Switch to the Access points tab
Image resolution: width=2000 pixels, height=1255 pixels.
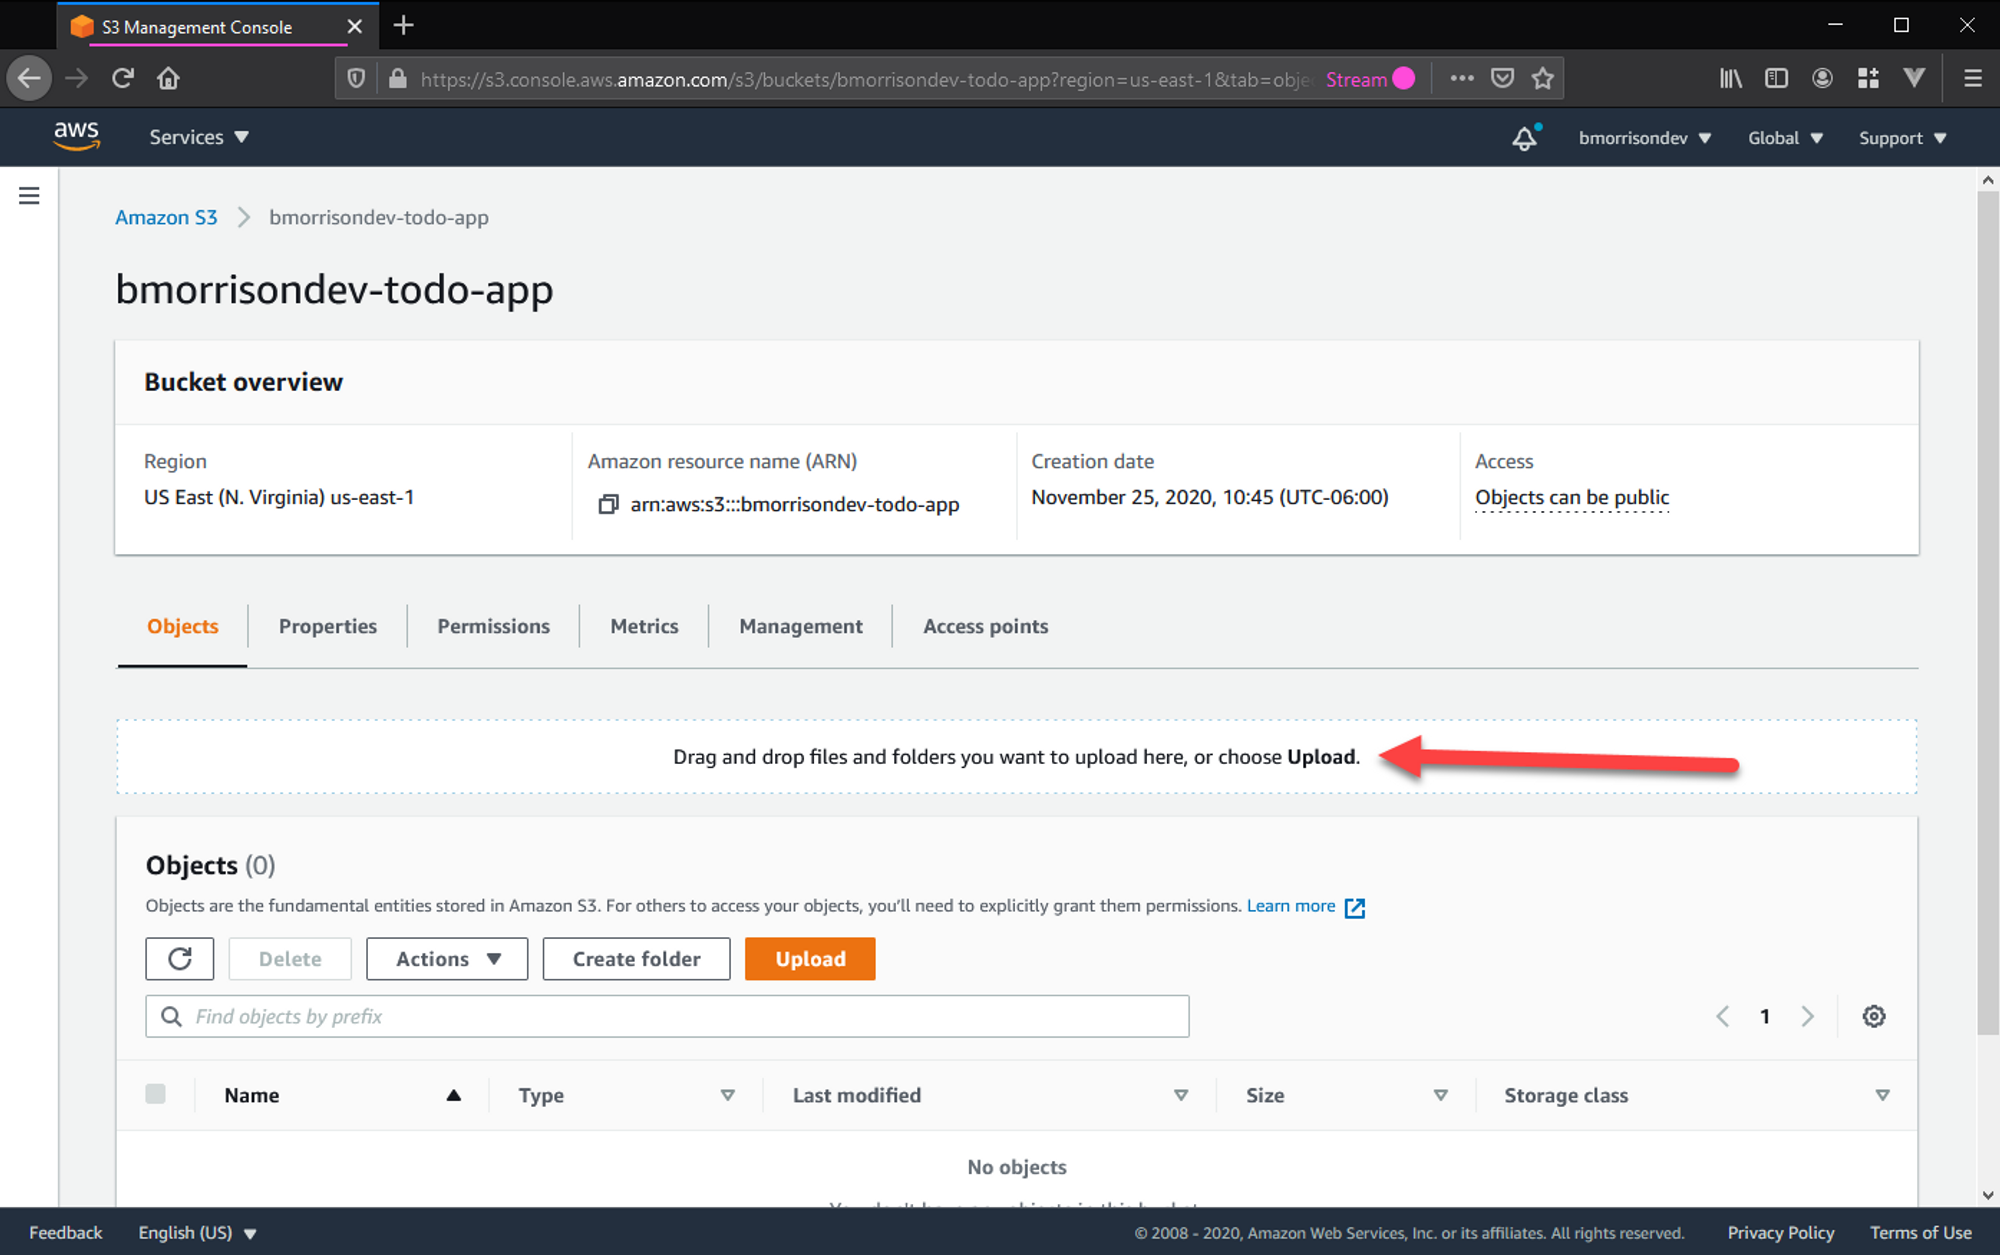point(985,626)
